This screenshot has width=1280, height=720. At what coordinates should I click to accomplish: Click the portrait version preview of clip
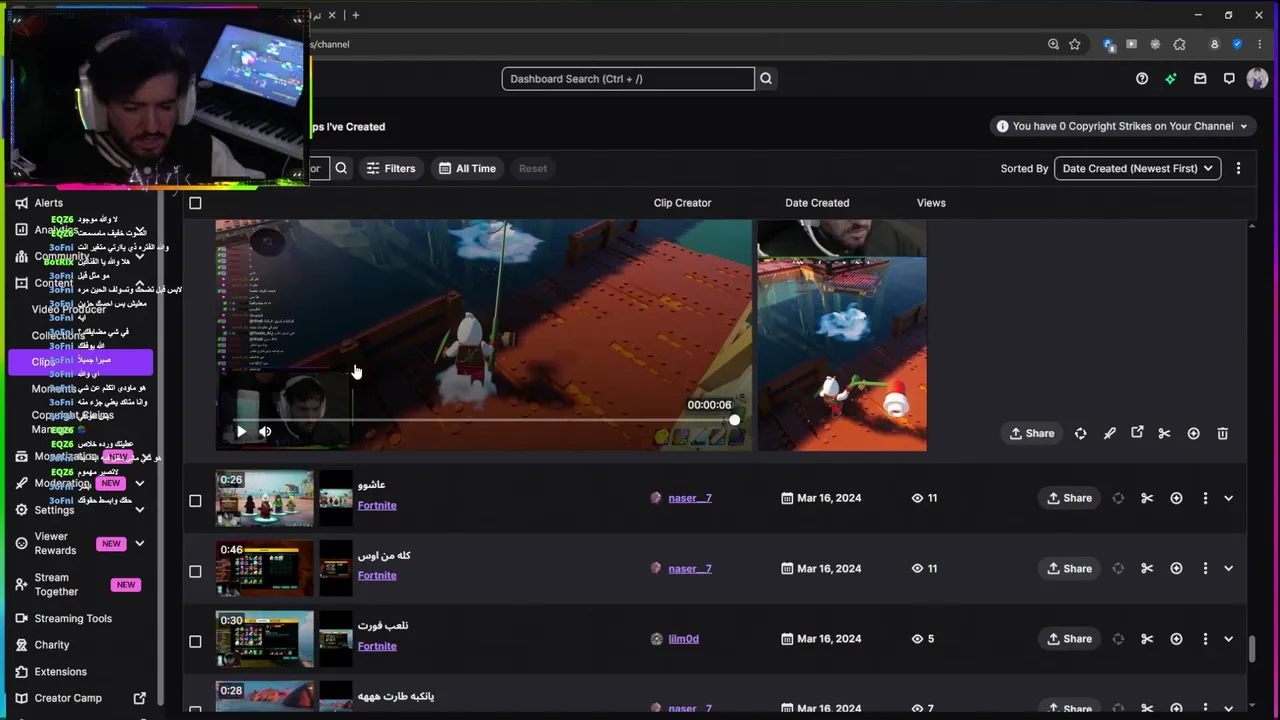842,336
